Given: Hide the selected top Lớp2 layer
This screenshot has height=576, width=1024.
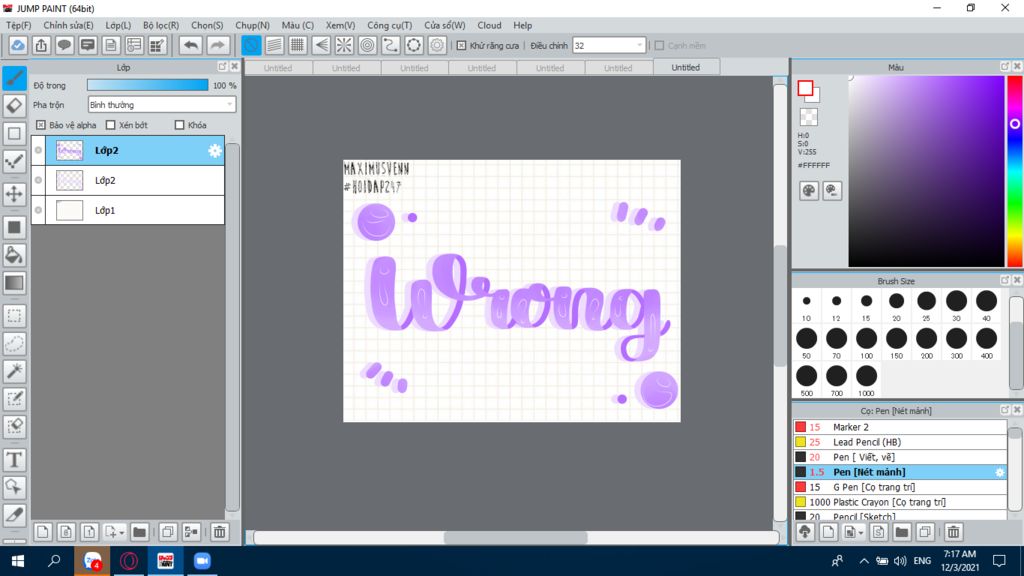Looking at the screenshot, I should click(x=39, y=150).
